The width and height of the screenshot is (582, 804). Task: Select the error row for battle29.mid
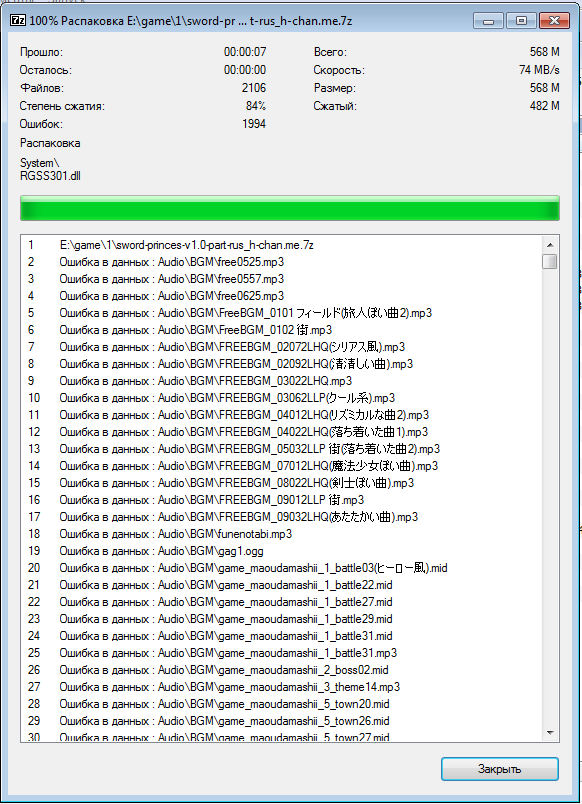tap(281, 619)
